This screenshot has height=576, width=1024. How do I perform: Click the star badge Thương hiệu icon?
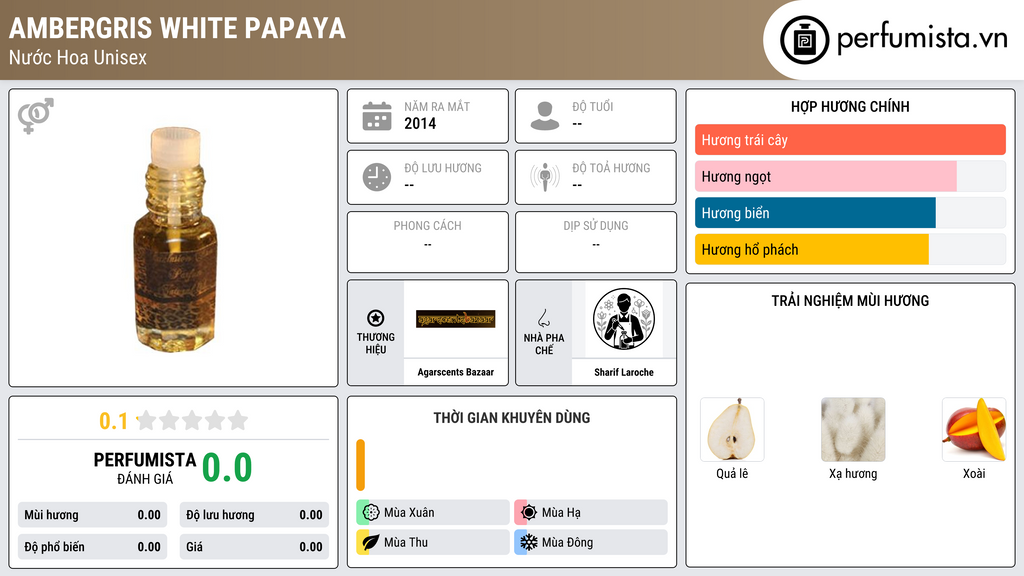pyautogui.click(x=376, y=318)
